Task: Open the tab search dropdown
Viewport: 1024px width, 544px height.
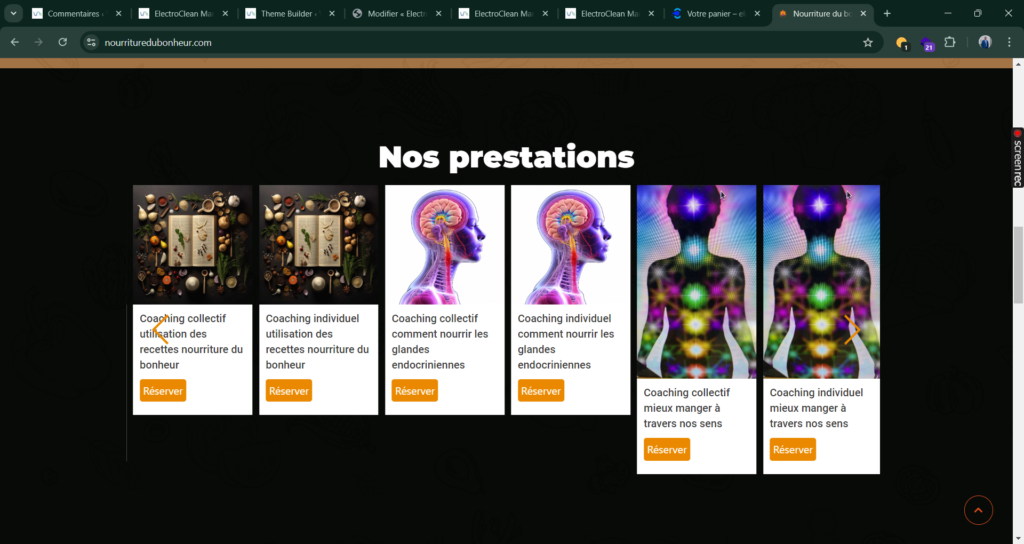Action: (x=13, y=13)
